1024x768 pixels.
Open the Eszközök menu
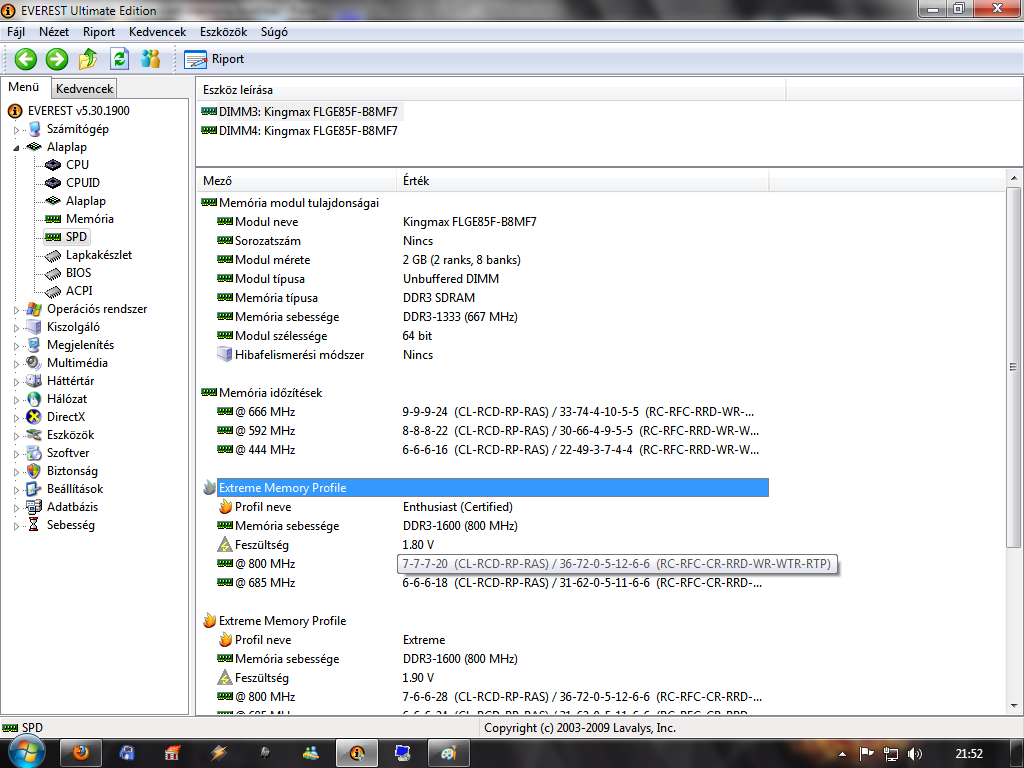223,32
